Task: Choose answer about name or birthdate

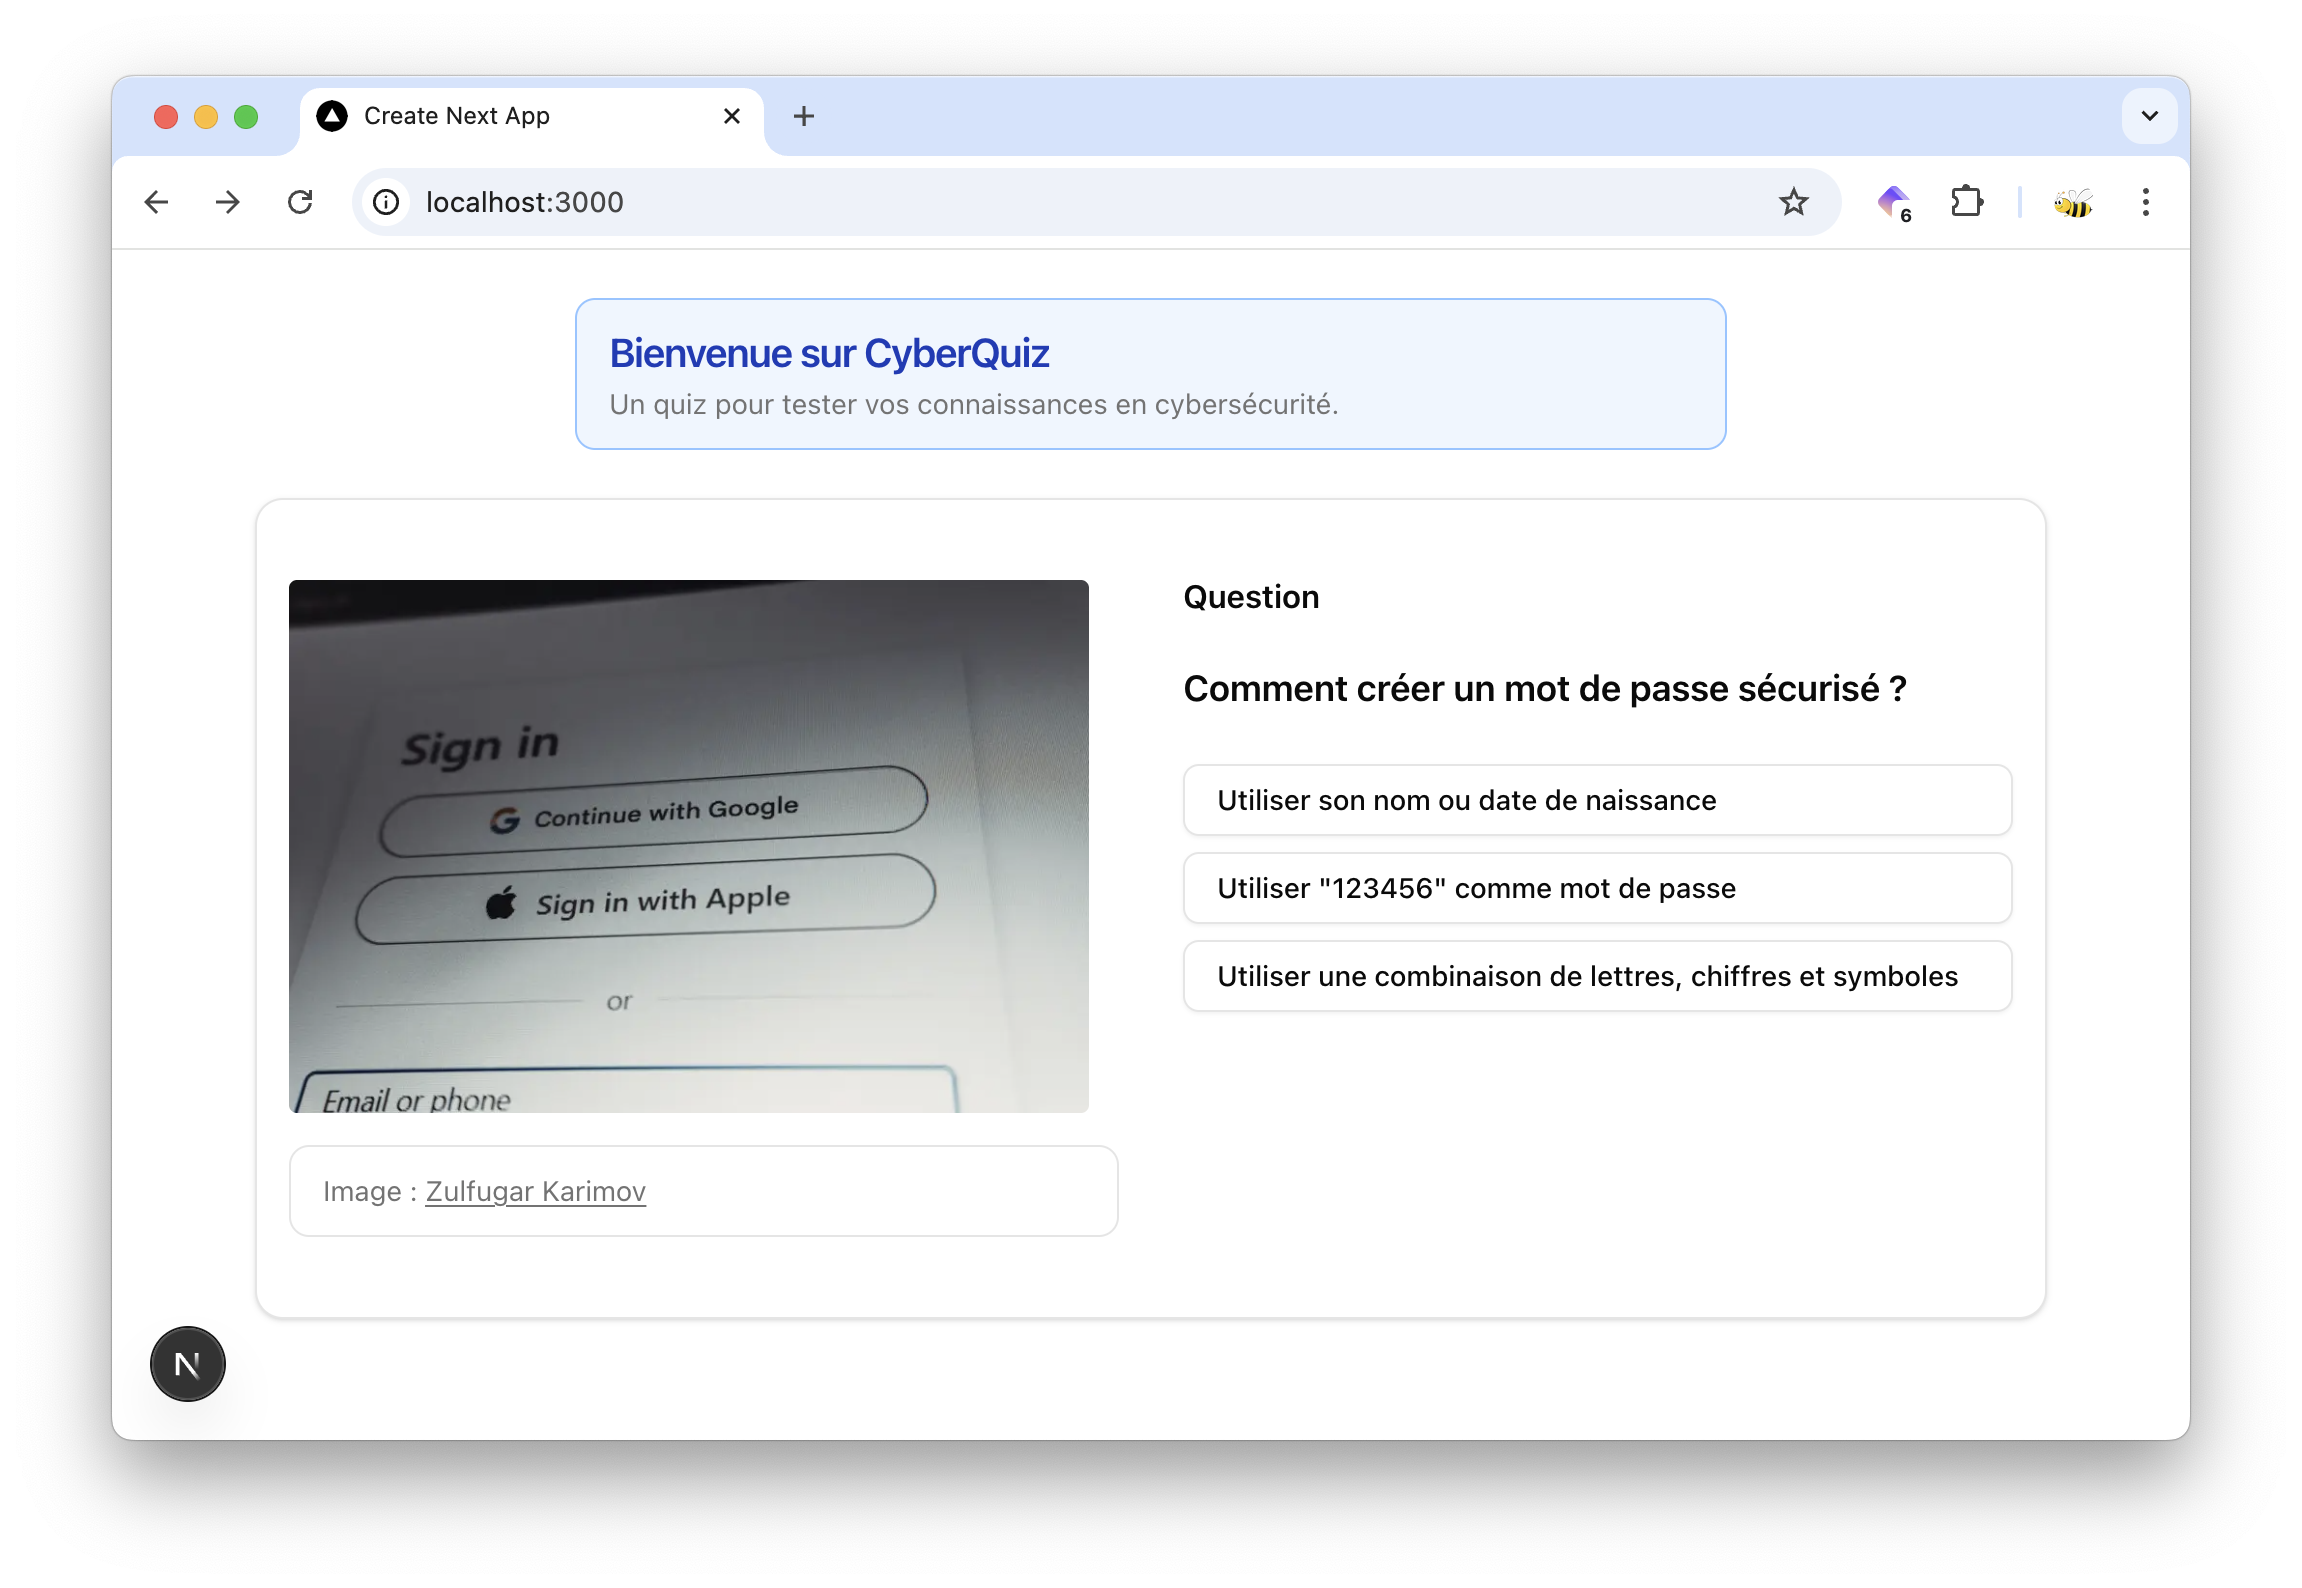Action: click(1597, 800)
